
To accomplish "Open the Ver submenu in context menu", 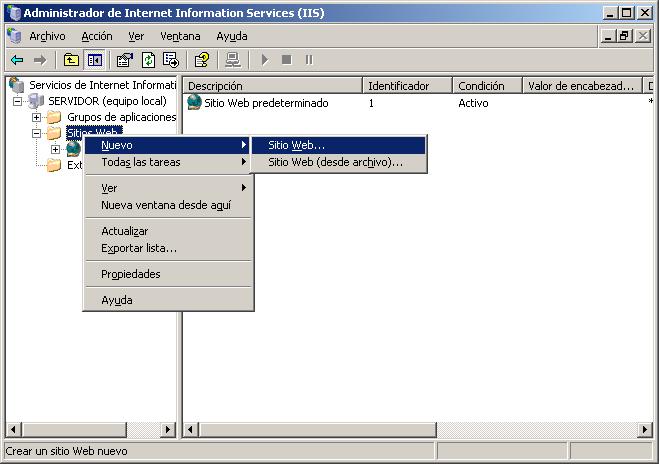I will (x=168, y=188).
